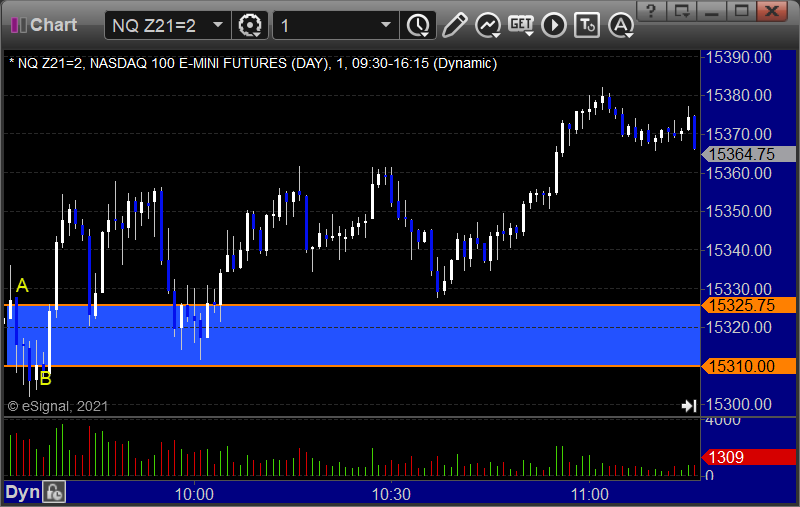This screenshot has width=800, height=507.
Task: Open the chart settings gear icon
Action: [250, 25]
